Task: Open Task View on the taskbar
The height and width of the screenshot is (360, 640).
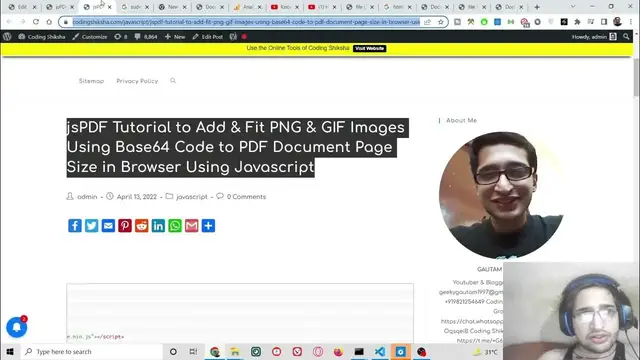Action: [193, 351]
